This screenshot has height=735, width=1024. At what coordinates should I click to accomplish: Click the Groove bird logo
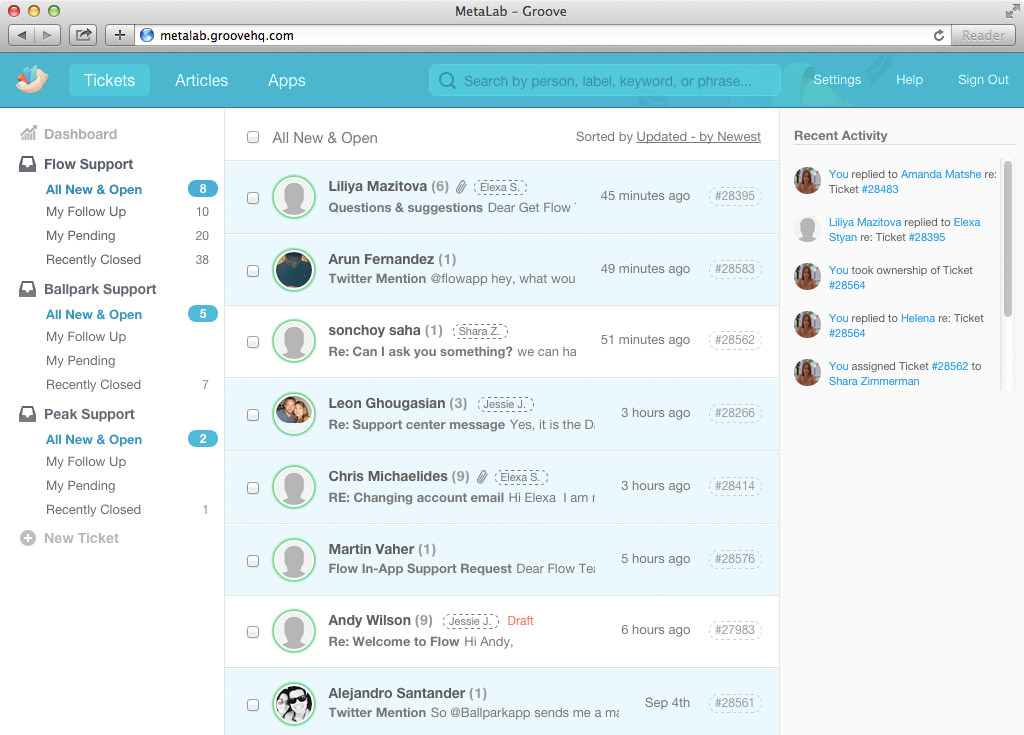point(32,80)
